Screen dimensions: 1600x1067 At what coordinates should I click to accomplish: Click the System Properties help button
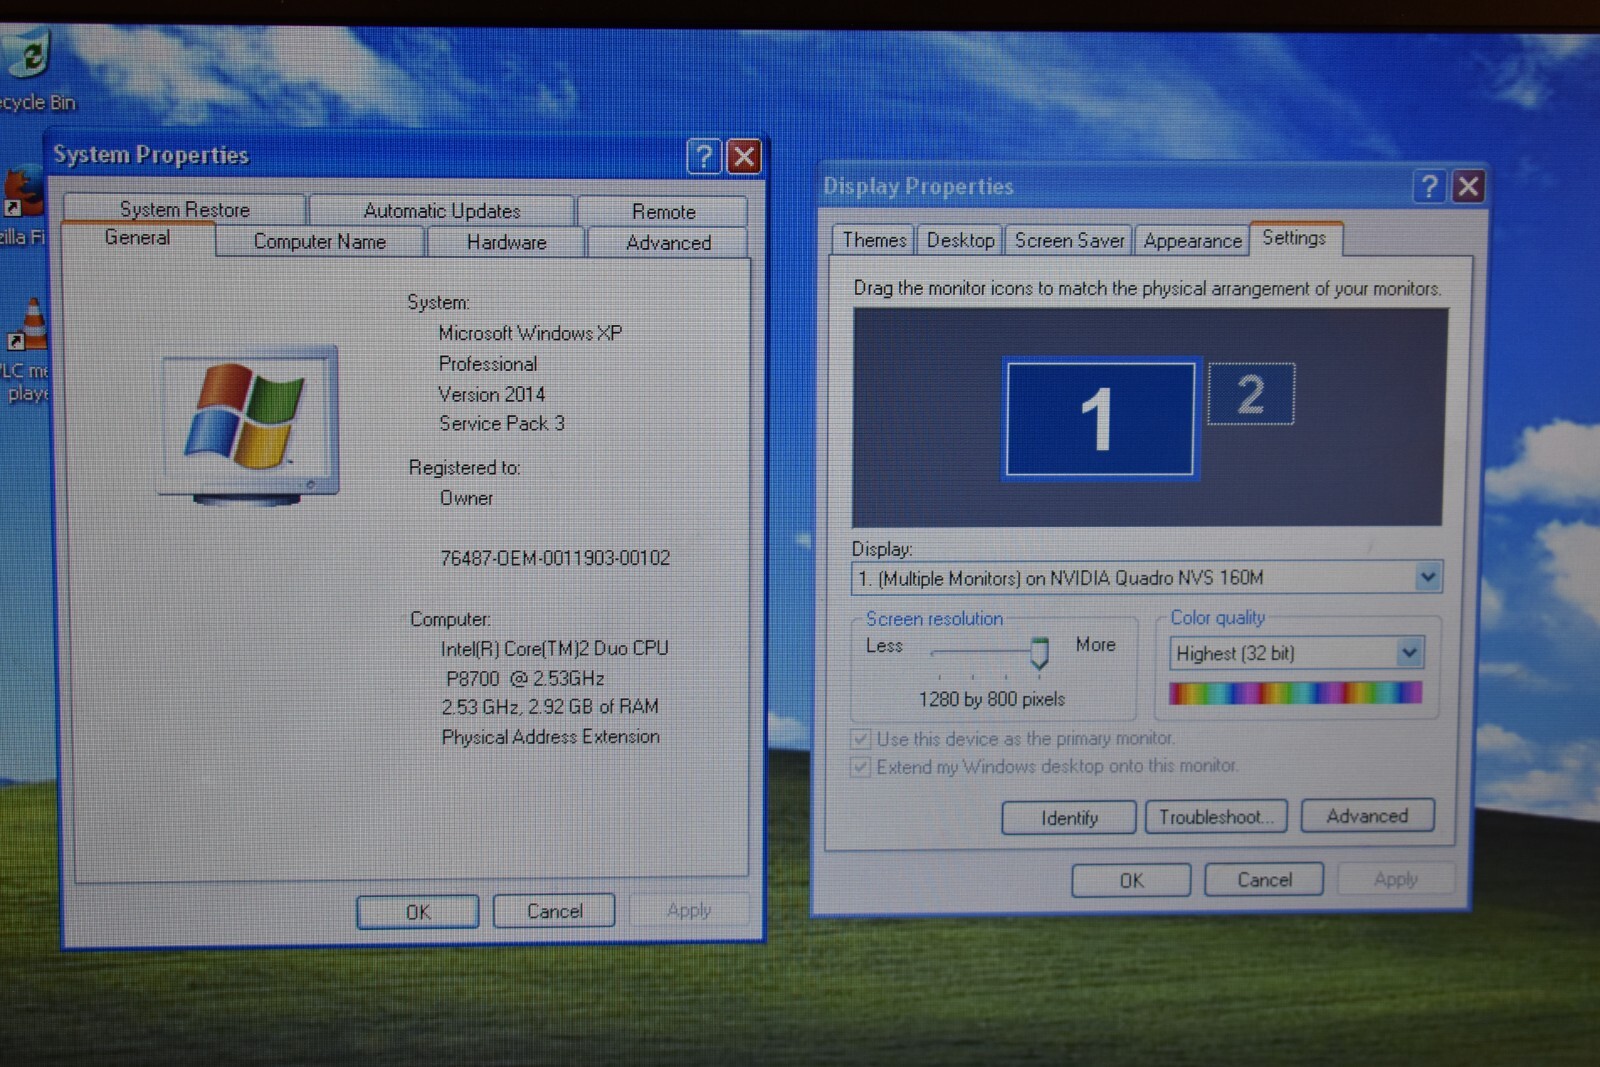point(704,156)
